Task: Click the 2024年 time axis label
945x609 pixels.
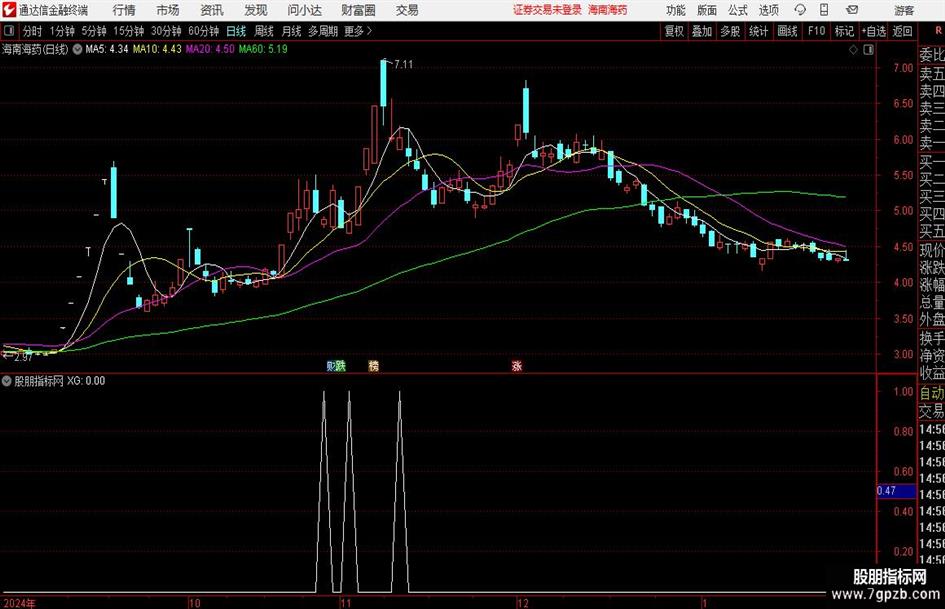Action: [19, 603]
